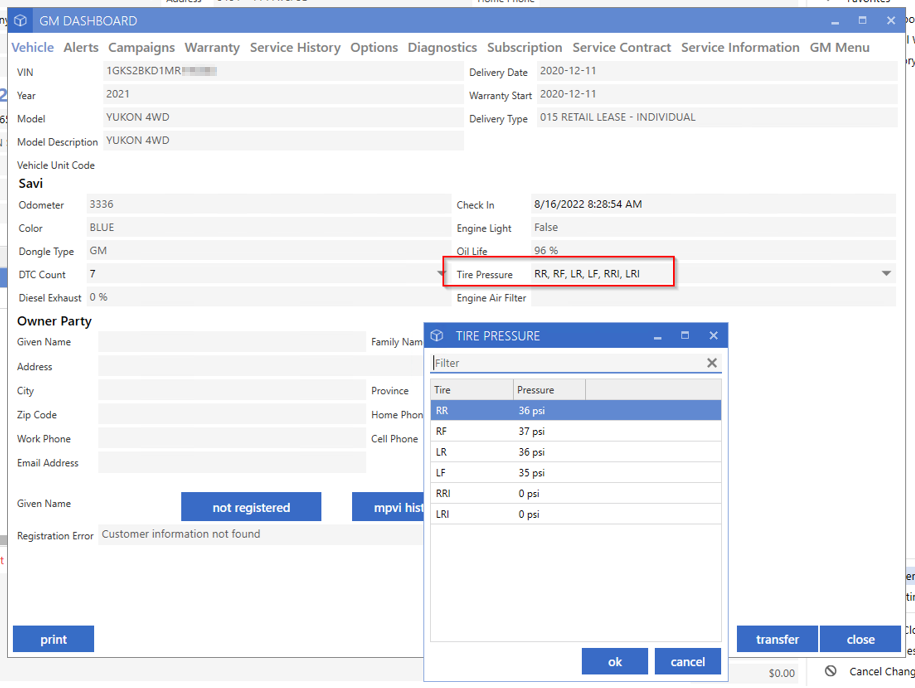Select the Options tab
The image size is (915, 688).
click(374, 48)
